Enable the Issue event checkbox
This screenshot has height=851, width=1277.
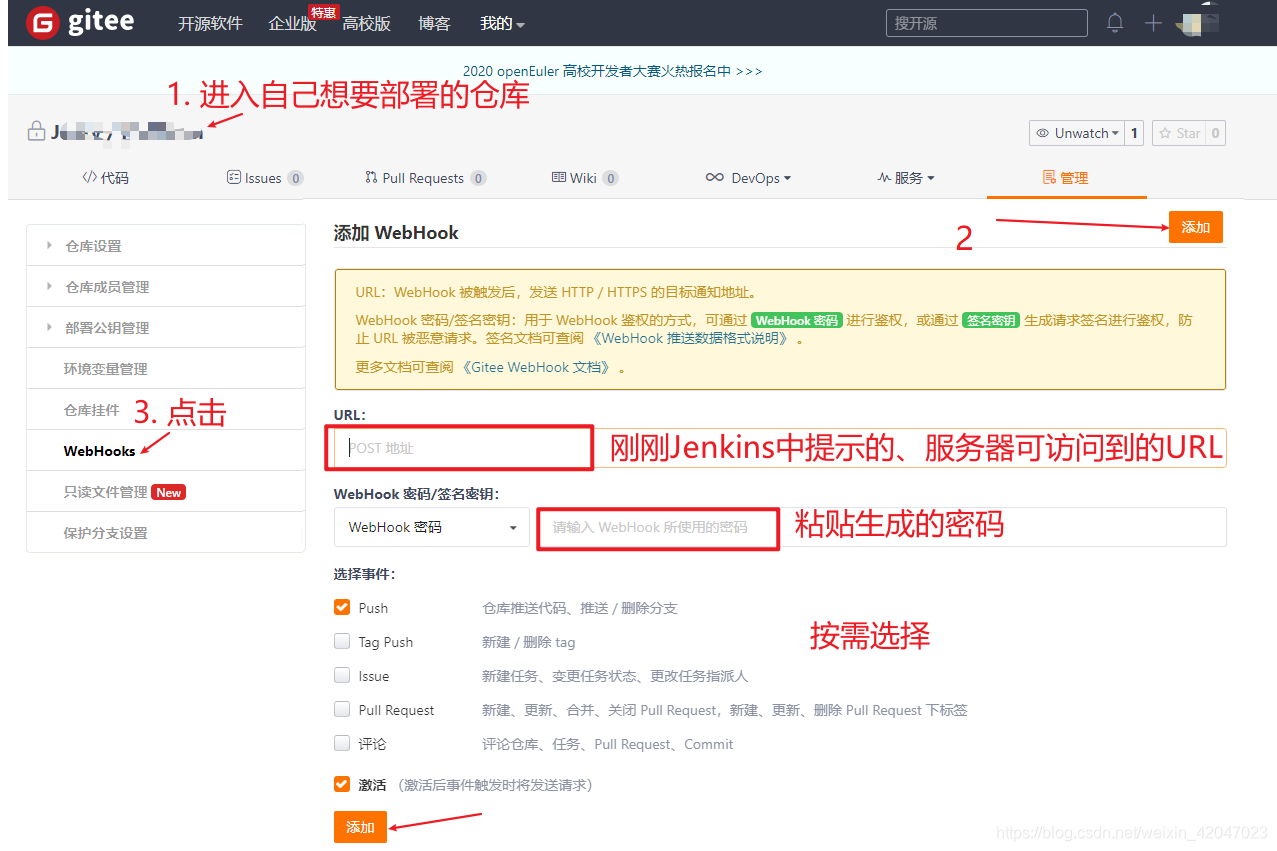pos(342,675)
